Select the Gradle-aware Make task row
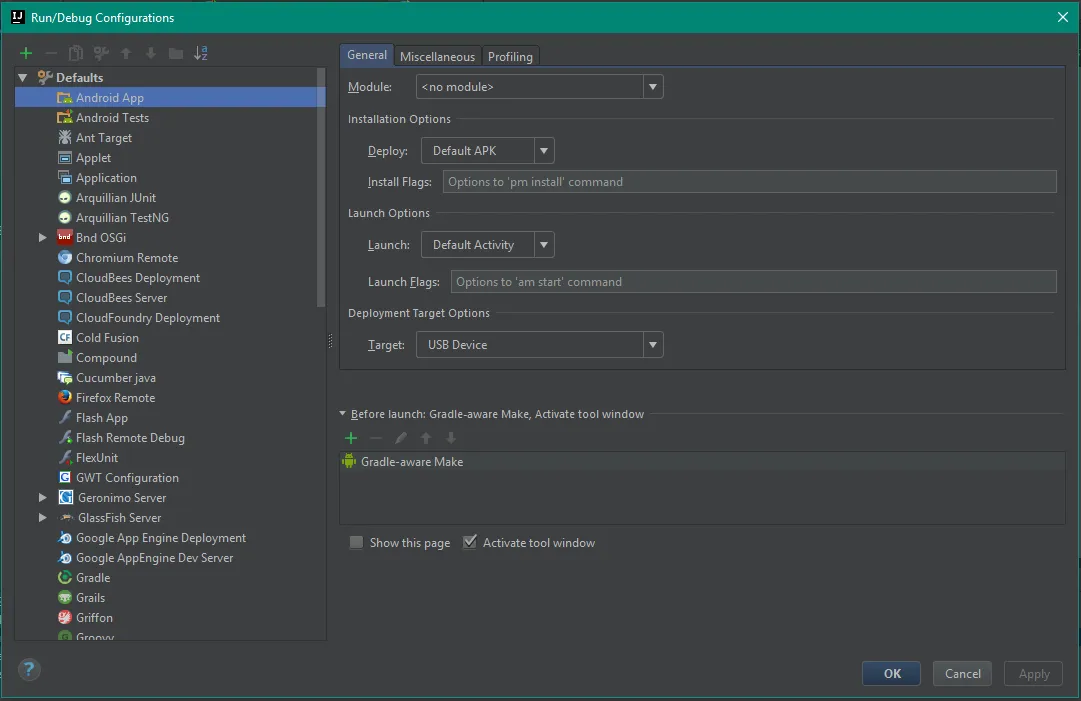The width and height of the screenshot is (1081, 701). pos(702,461)
